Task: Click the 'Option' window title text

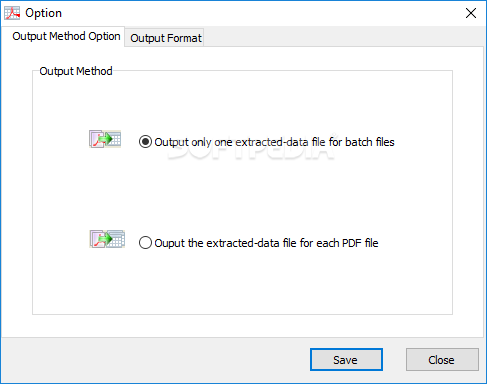Action: click(x=43, y=13)
